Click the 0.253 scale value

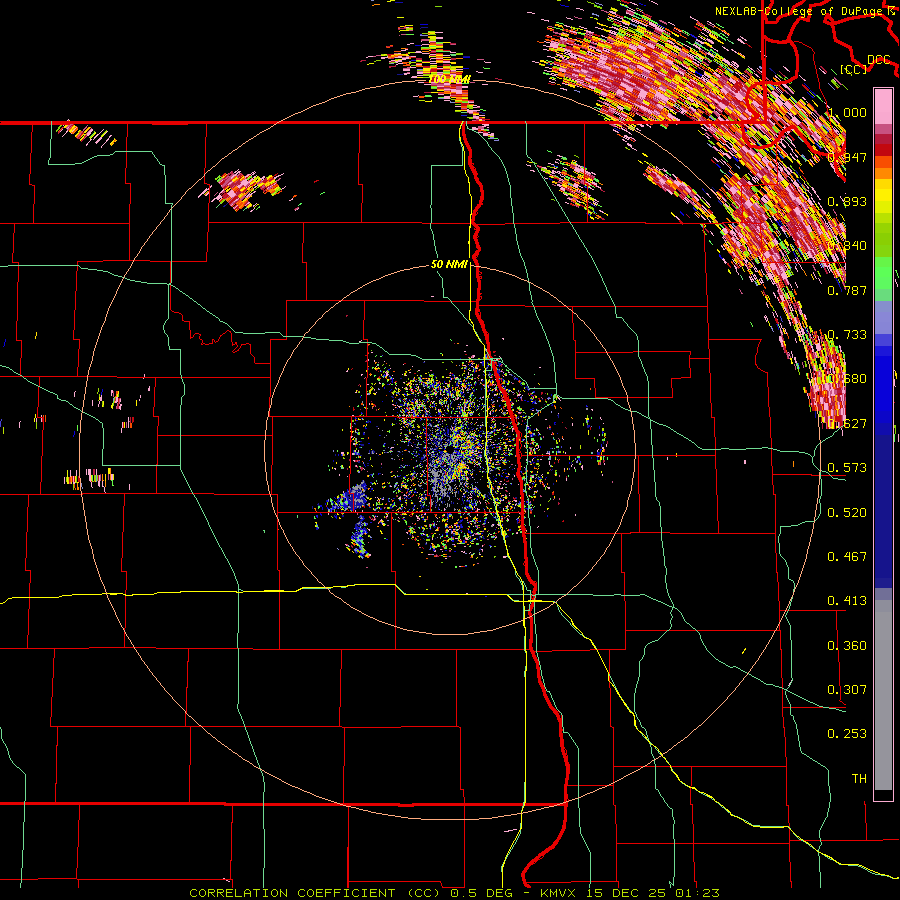tap(847, 734)
